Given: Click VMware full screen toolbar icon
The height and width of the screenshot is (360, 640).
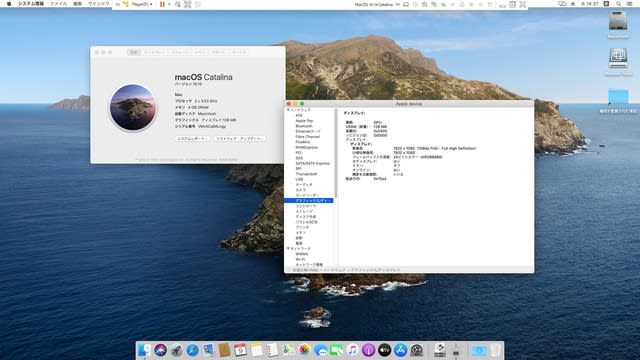Looking at the screenshot, I should 187,4.
